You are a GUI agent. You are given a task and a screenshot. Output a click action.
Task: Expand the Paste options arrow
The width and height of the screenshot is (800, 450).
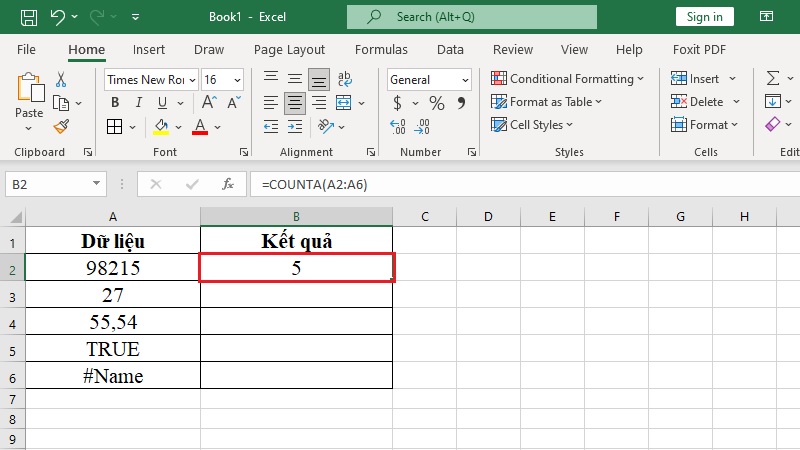pyautogui.click(x=29, y=129)
